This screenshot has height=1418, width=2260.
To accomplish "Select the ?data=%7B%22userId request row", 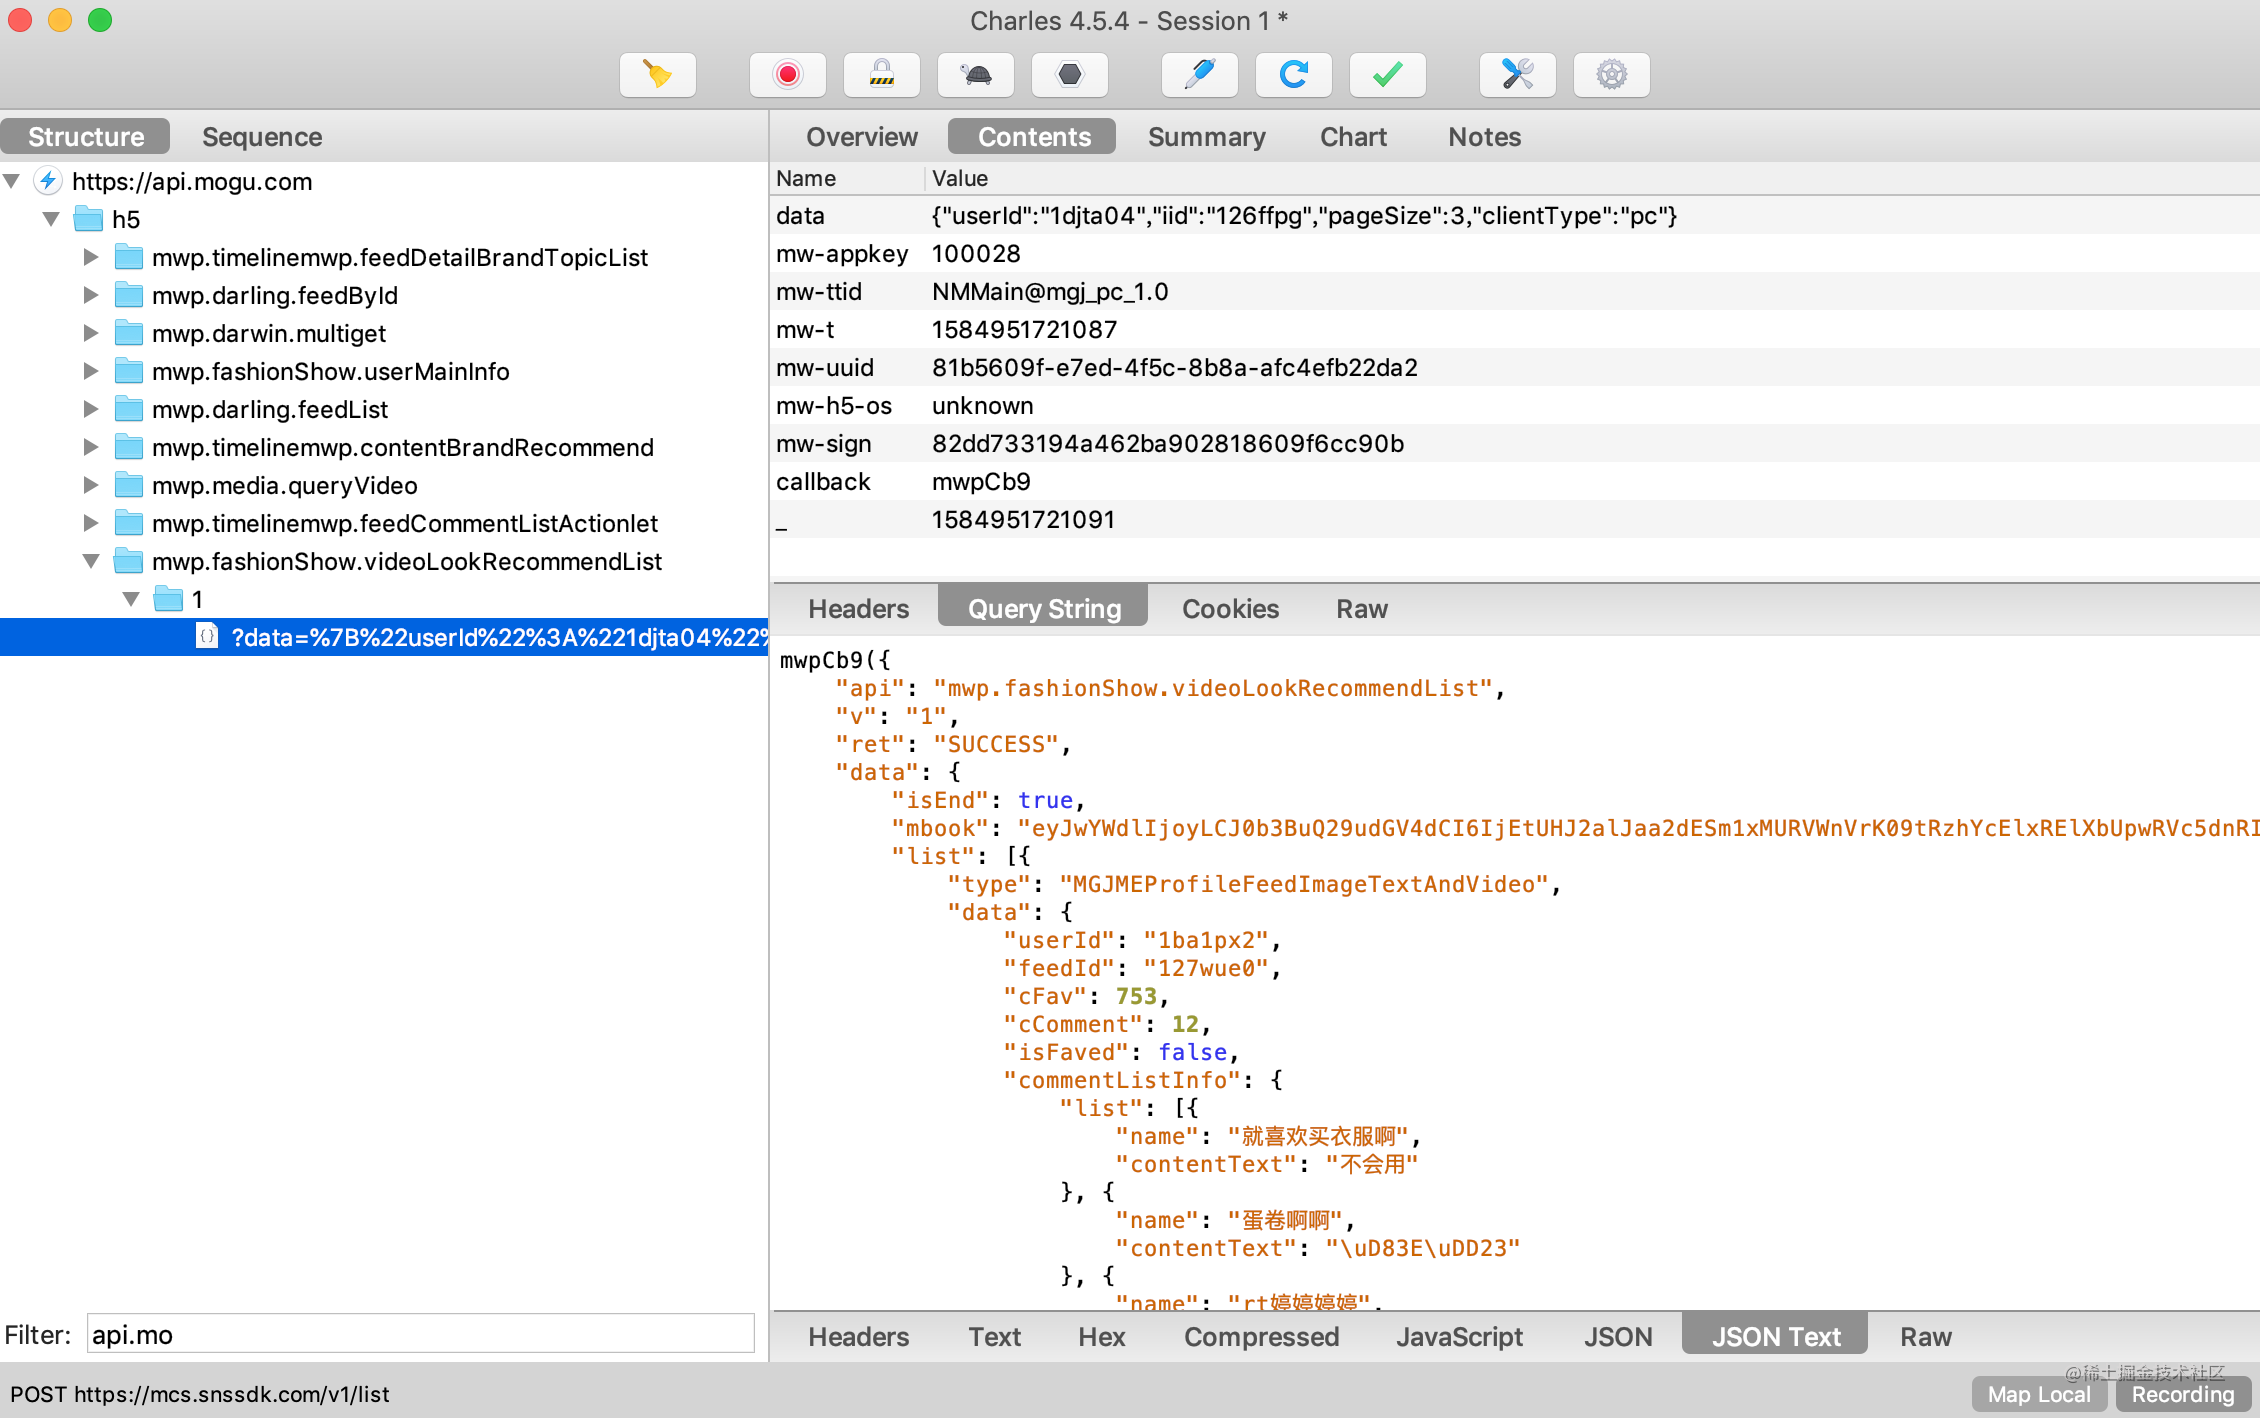I will click(384, 637).
